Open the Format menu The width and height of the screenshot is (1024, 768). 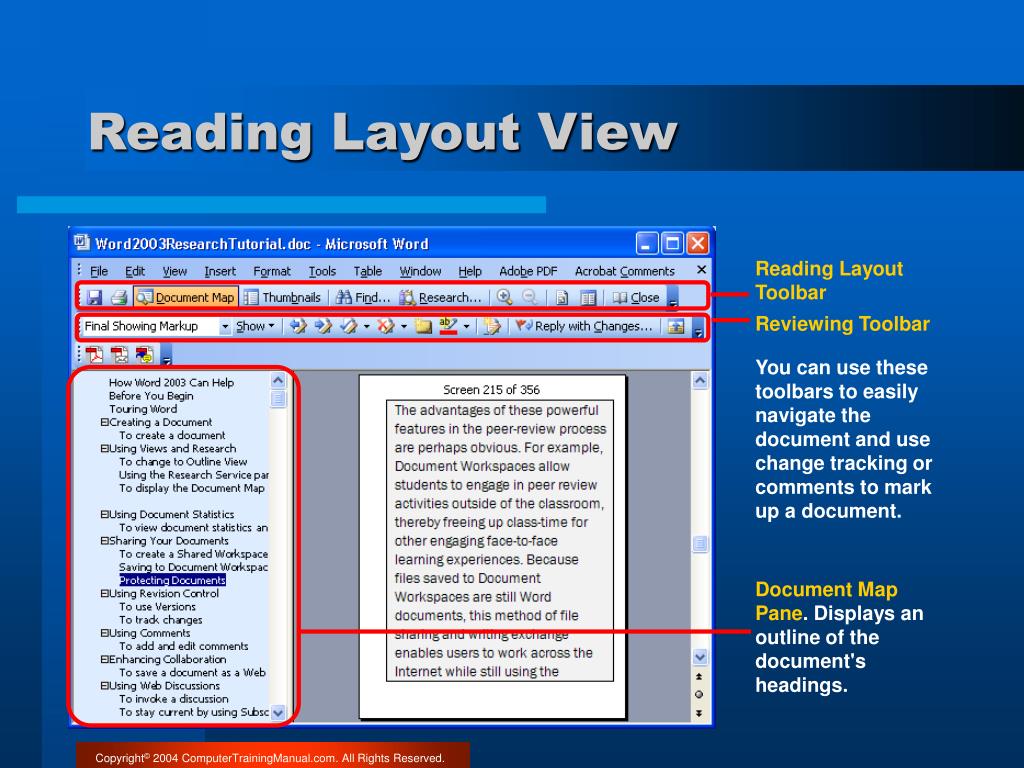click(272, 271)
